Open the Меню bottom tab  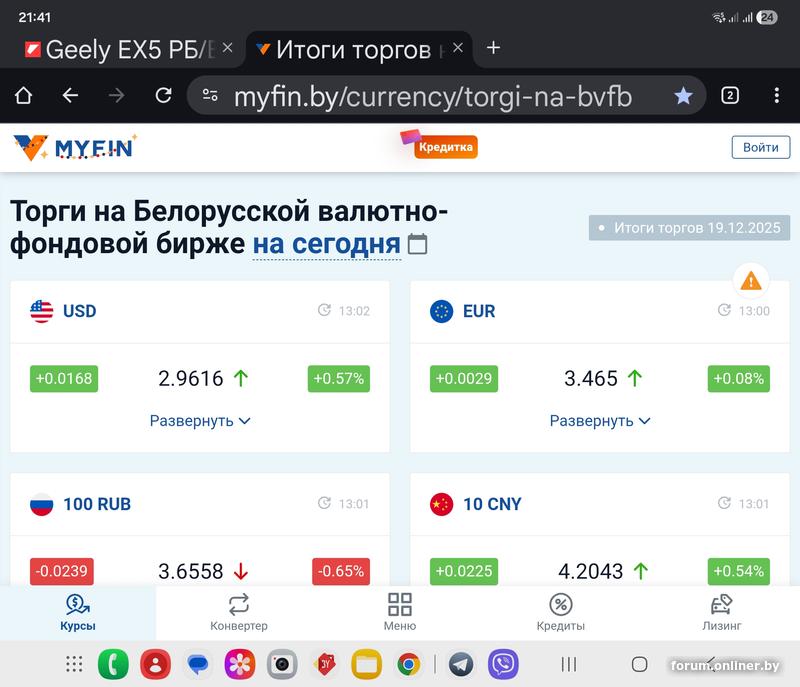[x=400, y=613]
